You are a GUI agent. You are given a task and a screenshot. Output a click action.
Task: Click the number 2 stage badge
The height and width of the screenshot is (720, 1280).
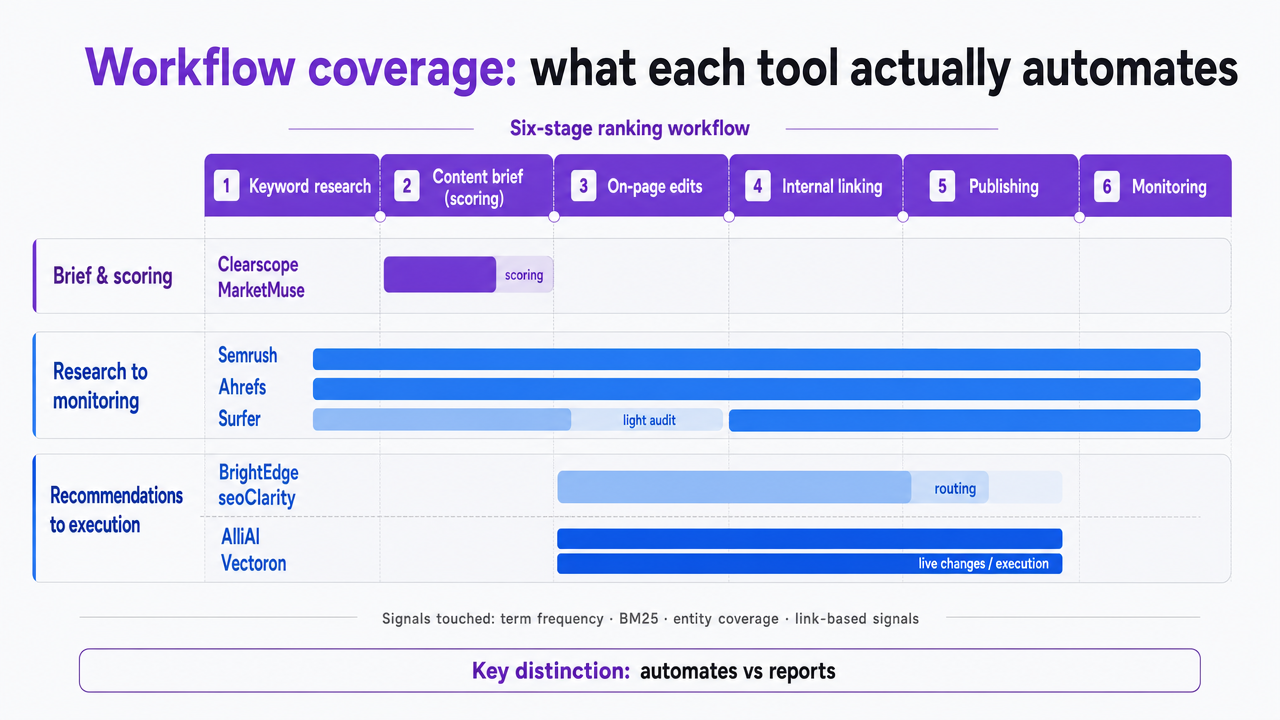tap(407, 186)
